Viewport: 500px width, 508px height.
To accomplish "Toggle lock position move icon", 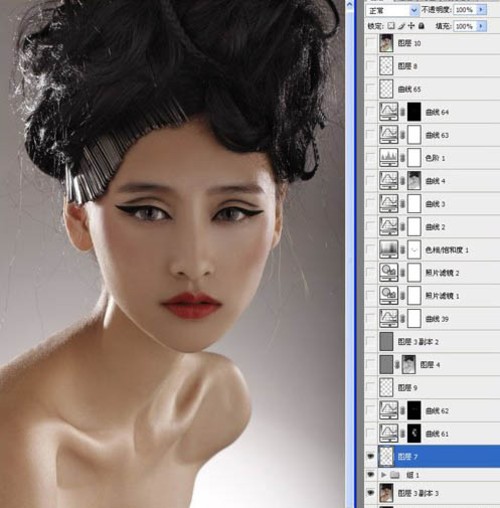I will click(x=411, y=26).
